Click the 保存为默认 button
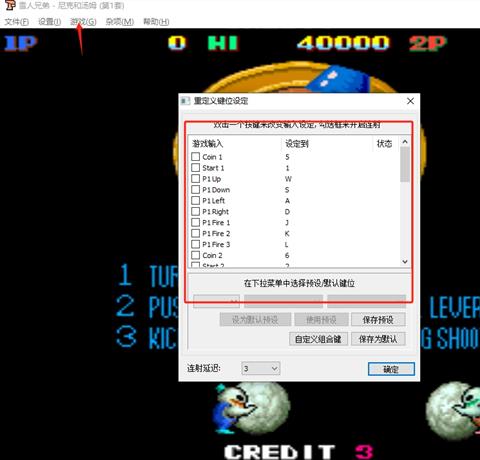 [x=378, y=339]
